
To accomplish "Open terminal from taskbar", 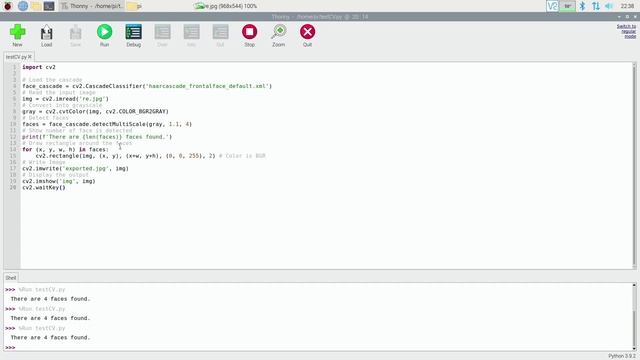I will tap(49, 6).
